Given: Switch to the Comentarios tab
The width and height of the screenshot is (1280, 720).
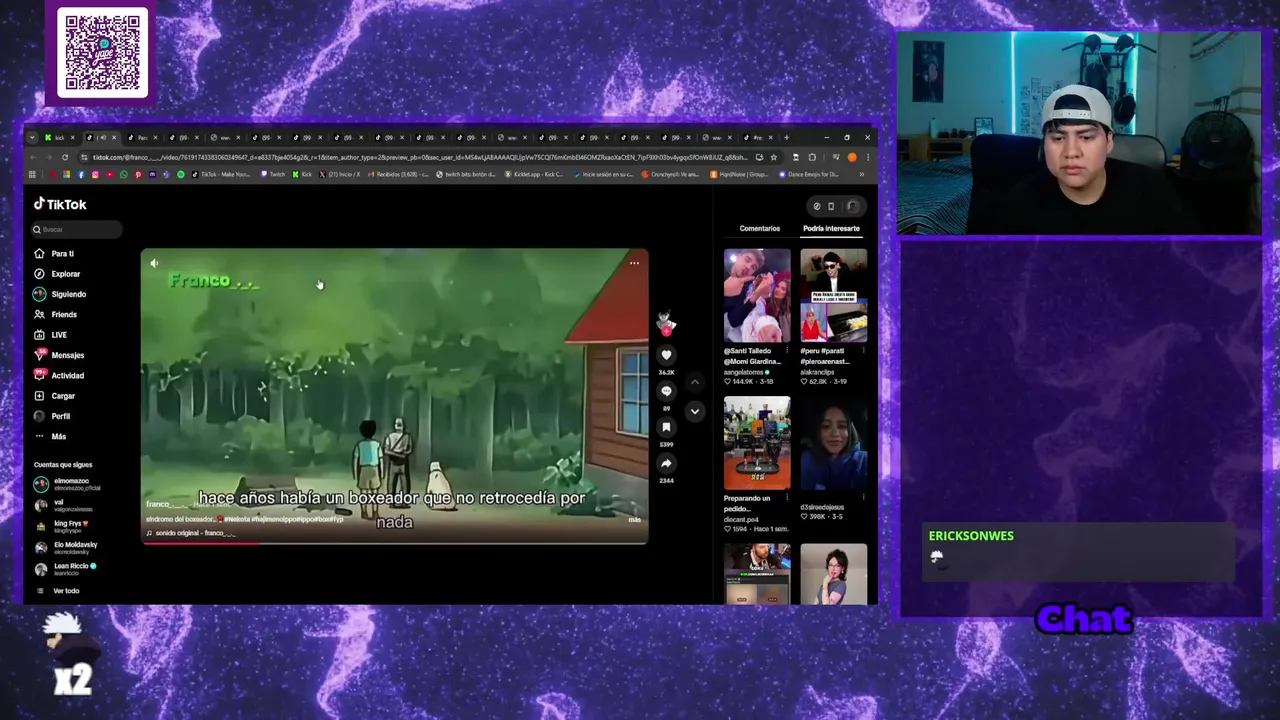Looking at the screenshot, I should tap(760, 228).
